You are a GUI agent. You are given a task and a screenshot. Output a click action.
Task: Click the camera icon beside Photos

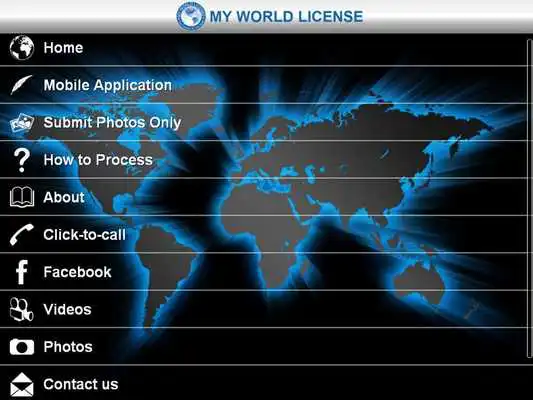click(x=22, y=347)
